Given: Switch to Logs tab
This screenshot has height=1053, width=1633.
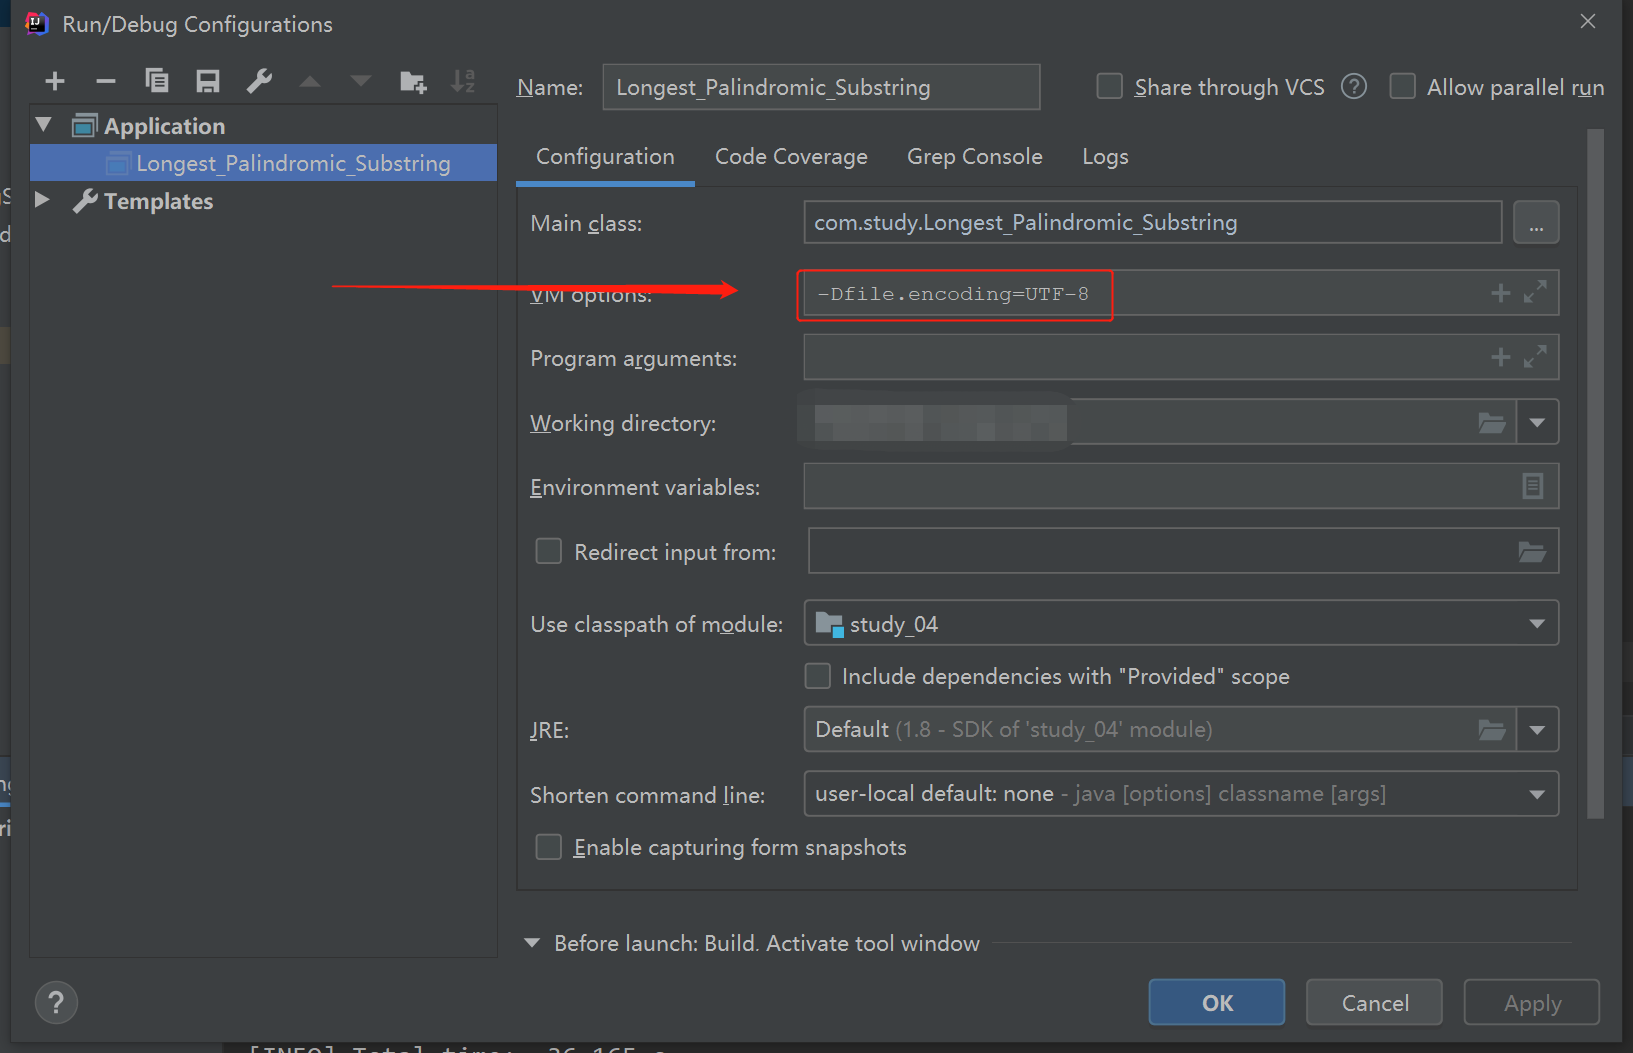Looking at the screenshot, I should click(1105, 157).
